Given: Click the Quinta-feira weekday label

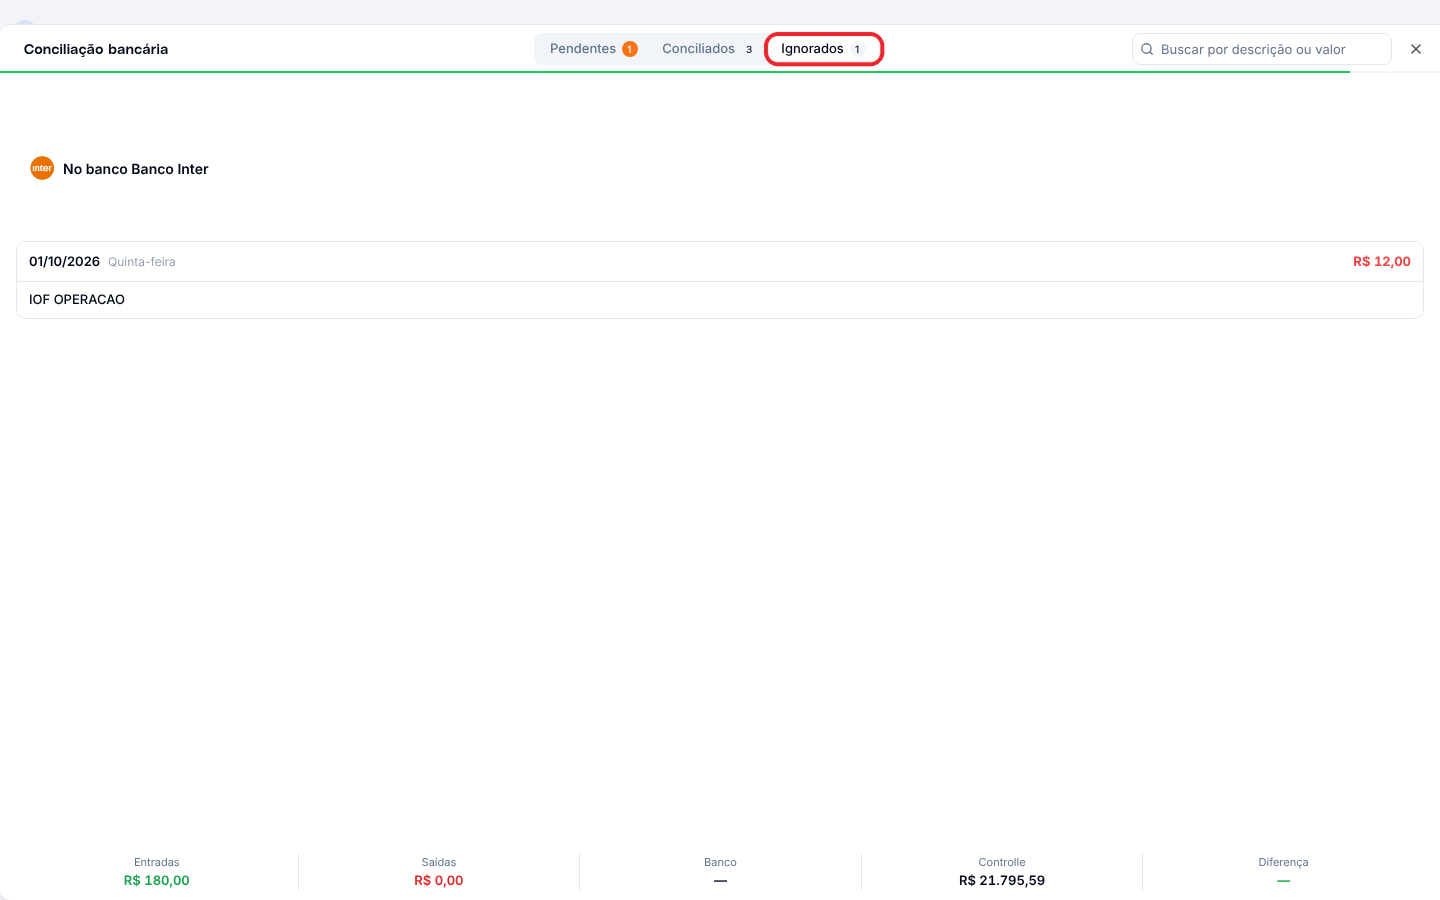Looking at the screenshot, I should (142, 262).
